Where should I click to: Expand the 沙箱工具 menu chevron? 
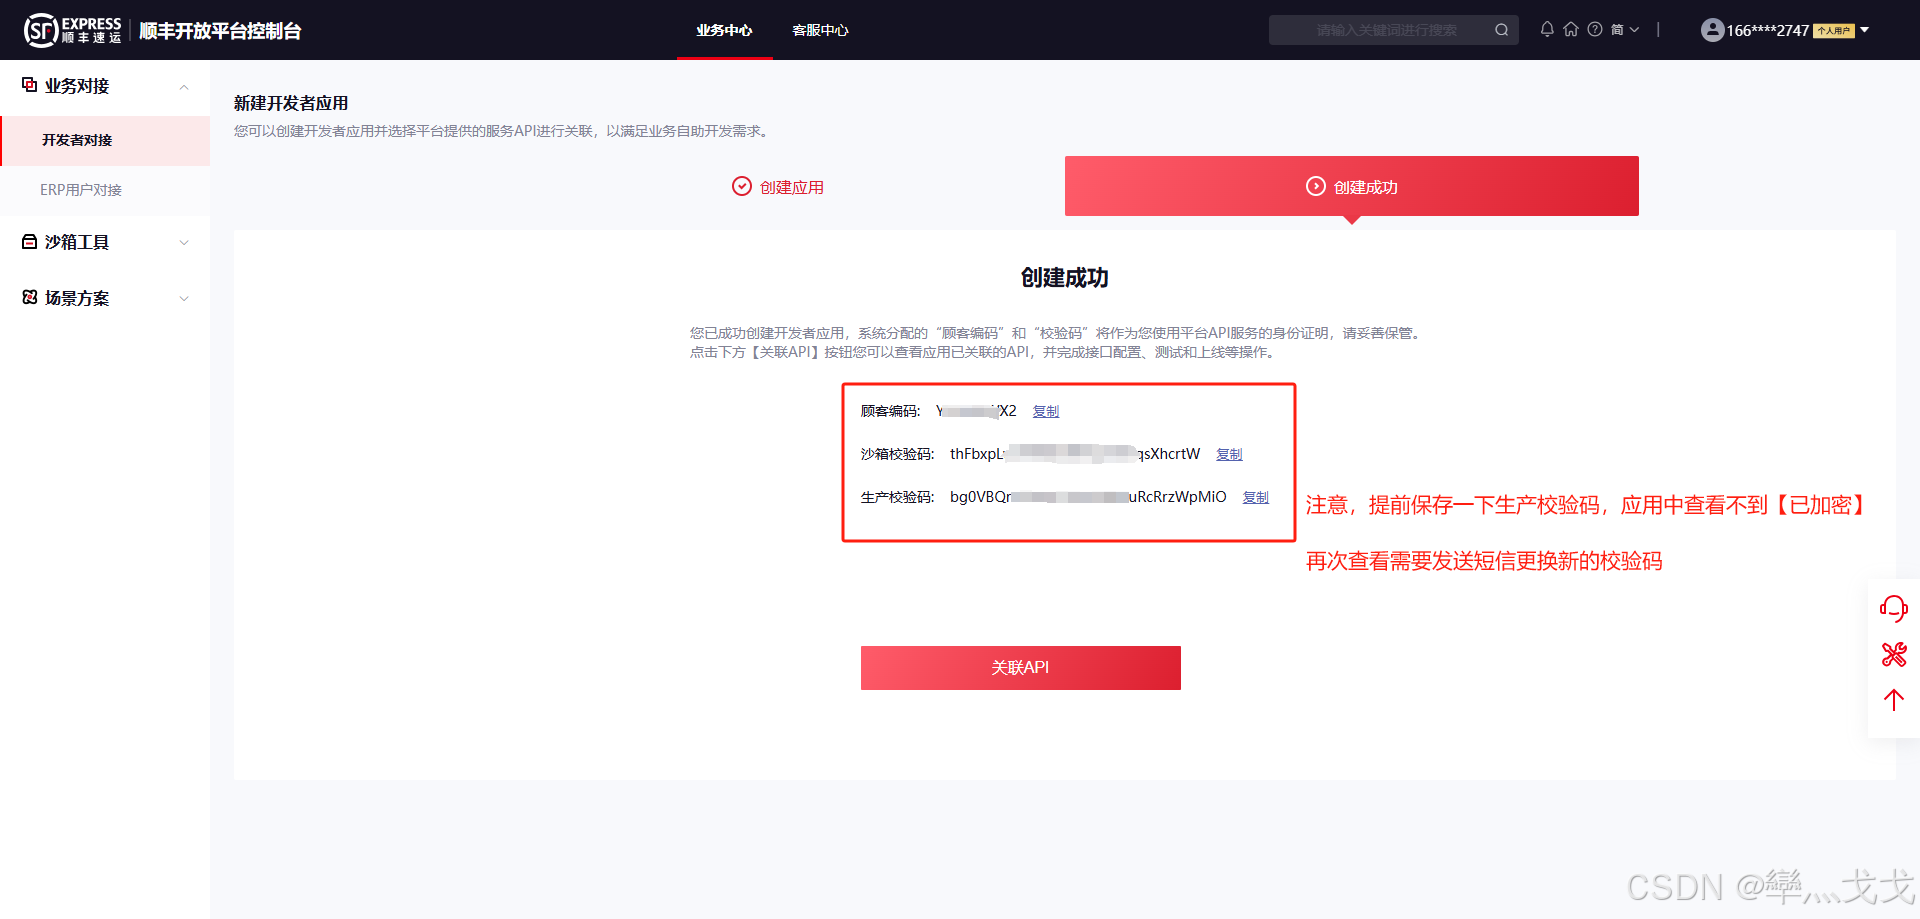(x=184, y=243)
